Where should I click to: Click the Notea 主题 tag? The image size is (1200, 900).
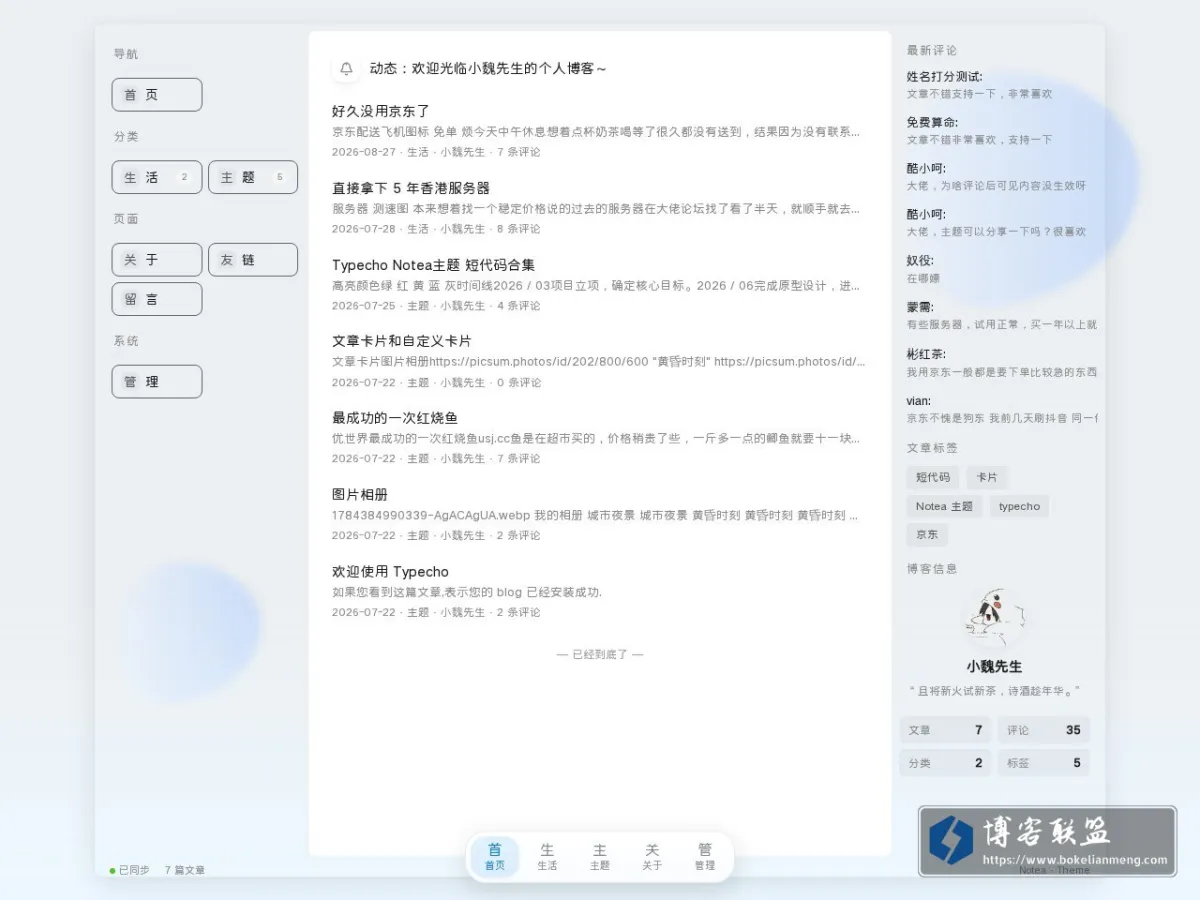point(944,507)
